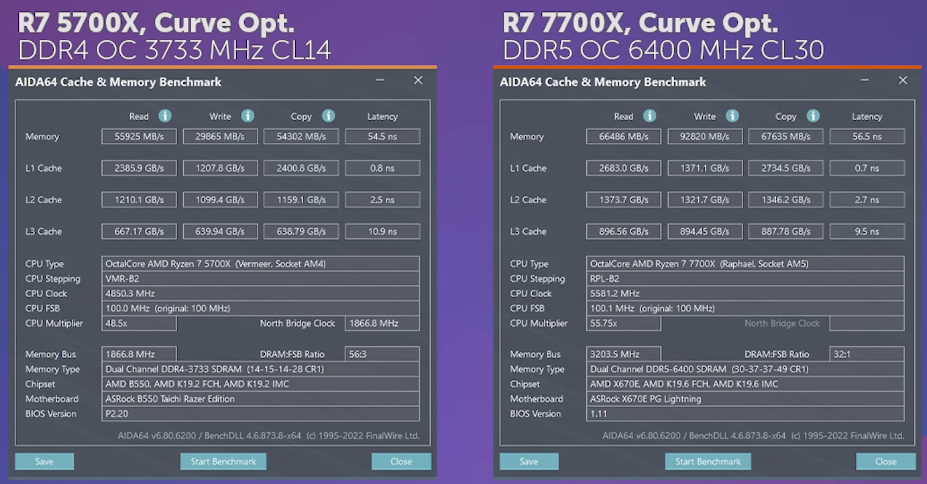Click Memory Bus field 3203.5 MHz
Image resolution: width=927 pixels, height=484 pixels.
(624, 354)
